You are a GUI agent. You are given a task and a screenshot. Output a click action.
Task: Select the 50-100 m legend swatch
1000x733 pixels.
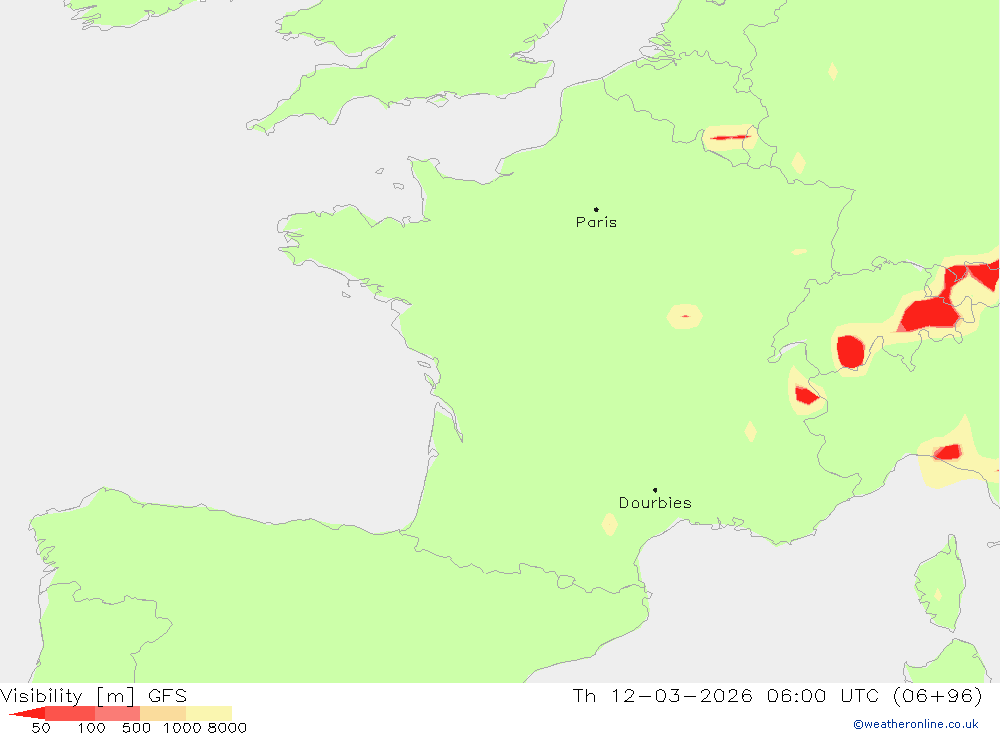[70, 713]
